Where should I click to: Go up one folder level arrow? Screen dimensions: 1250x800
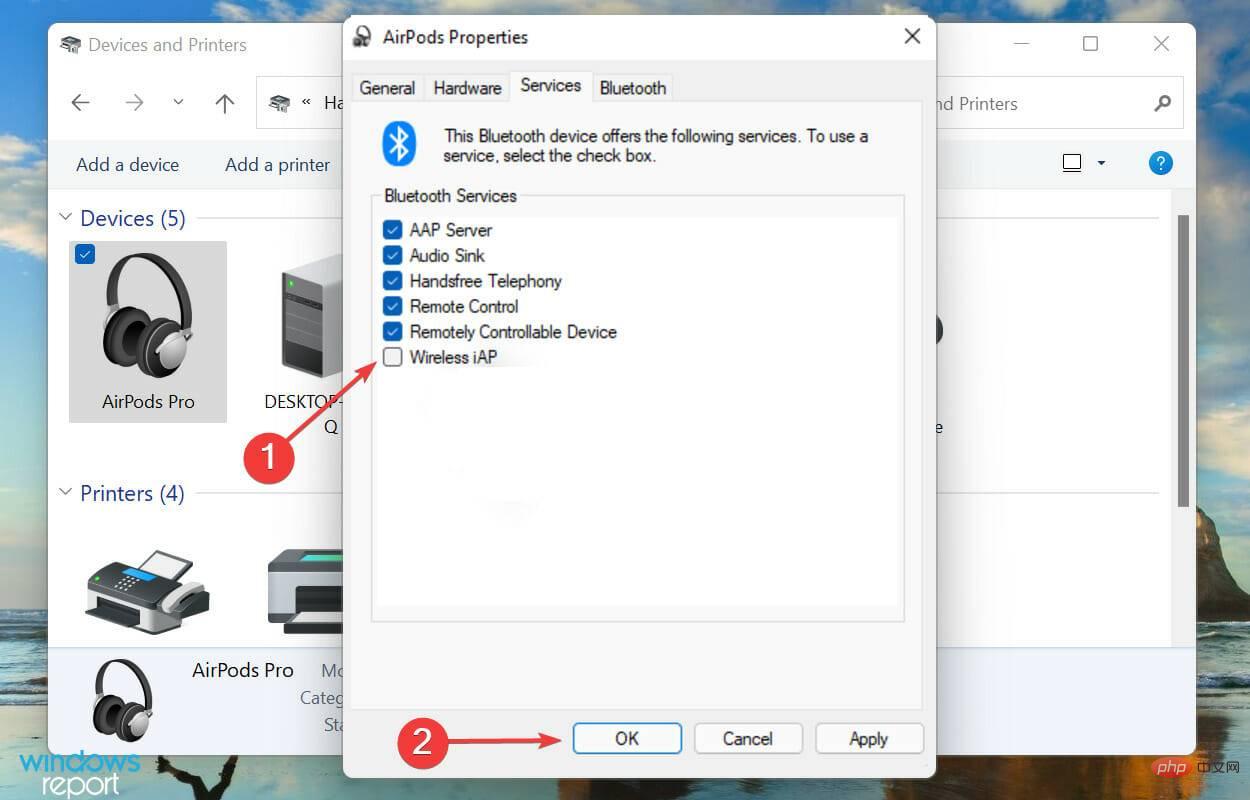point(225,103)
